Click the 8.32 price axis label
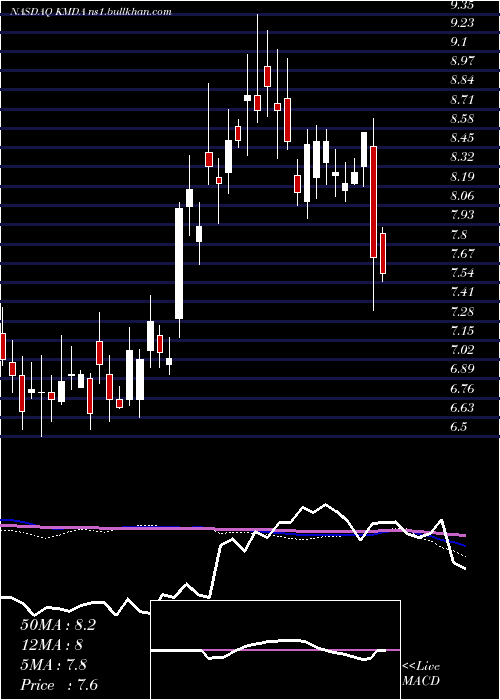The height and width of the screenshot is (700, 500). [x=462, y=157]
